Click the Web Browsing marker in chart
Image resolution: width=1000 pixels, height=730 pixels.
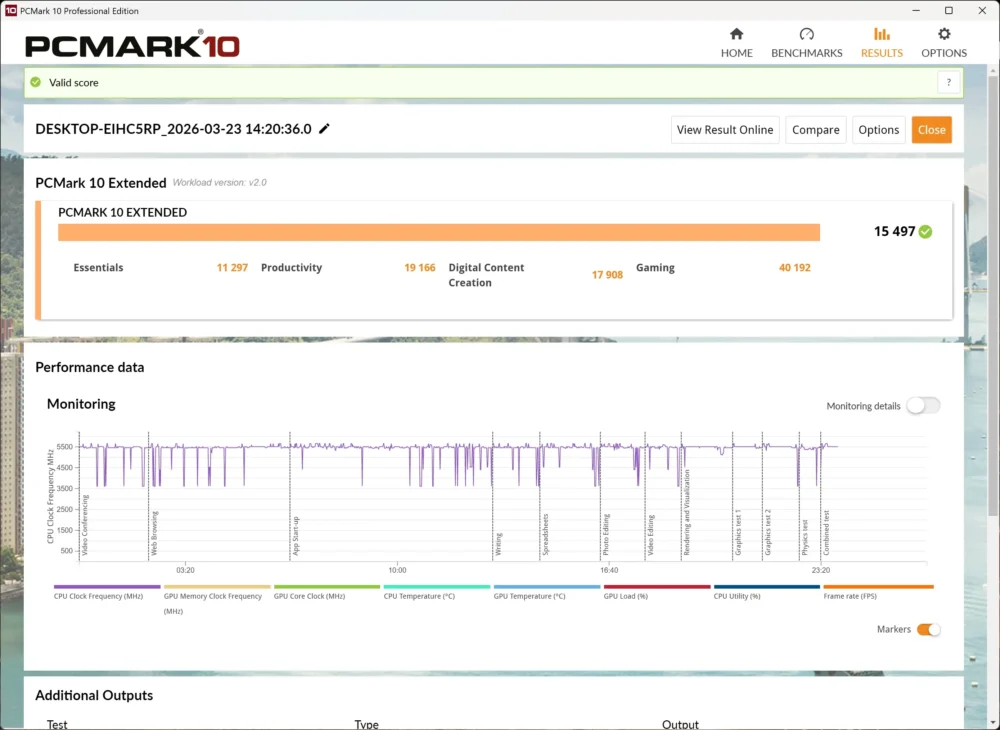[x=154, y=534]
